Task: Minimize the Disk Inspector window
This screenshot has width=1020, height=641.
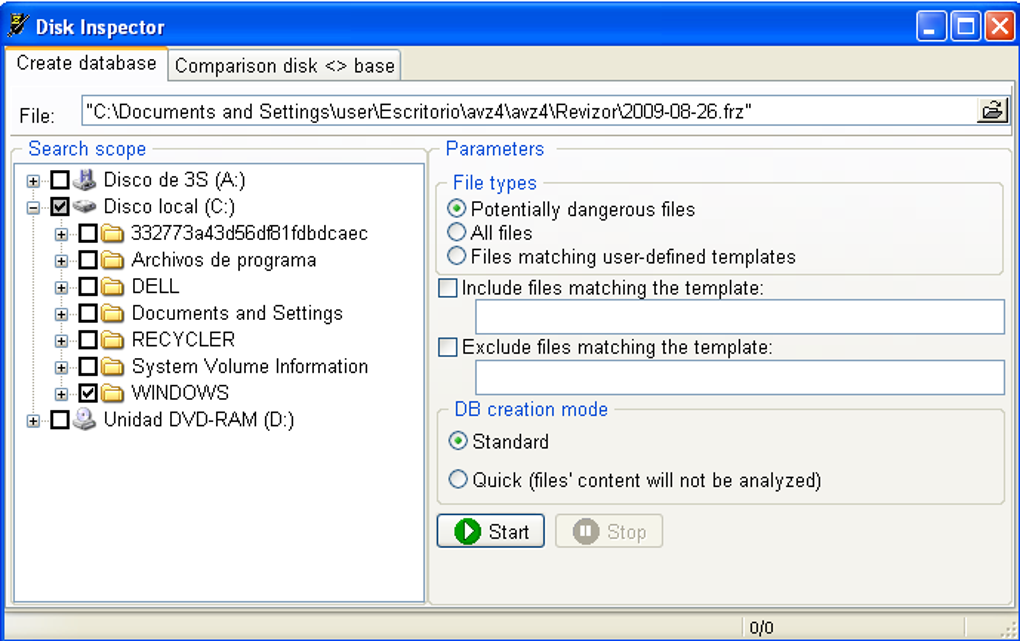Action: coord(932,27)
